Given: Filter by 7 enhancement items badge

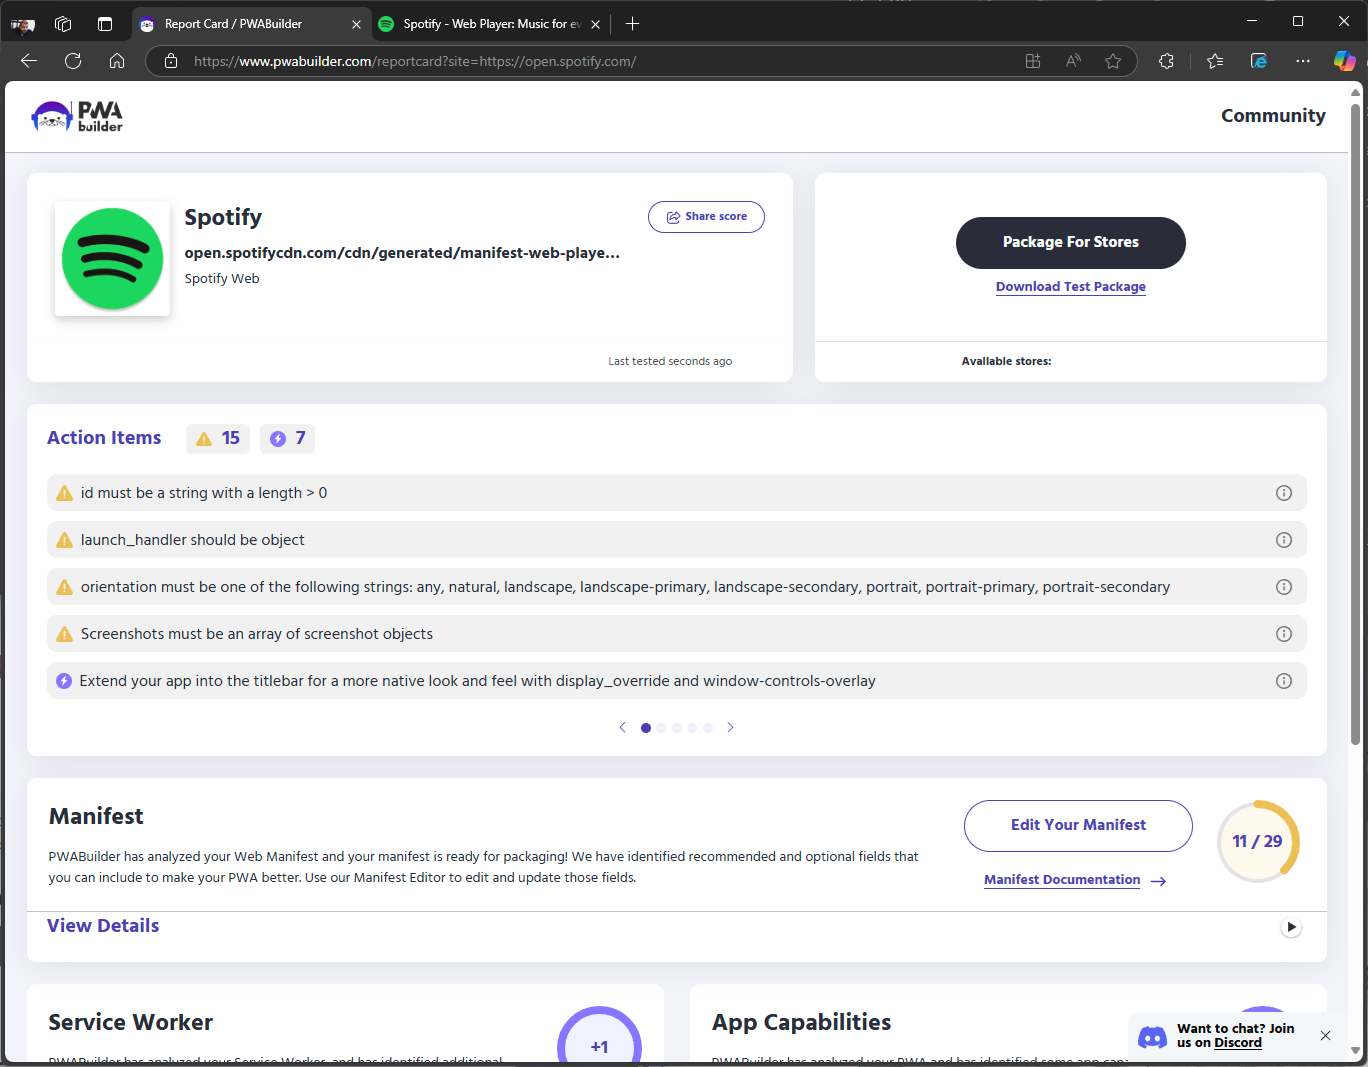Looking at the screenshot, I should (x=288, y=438).
